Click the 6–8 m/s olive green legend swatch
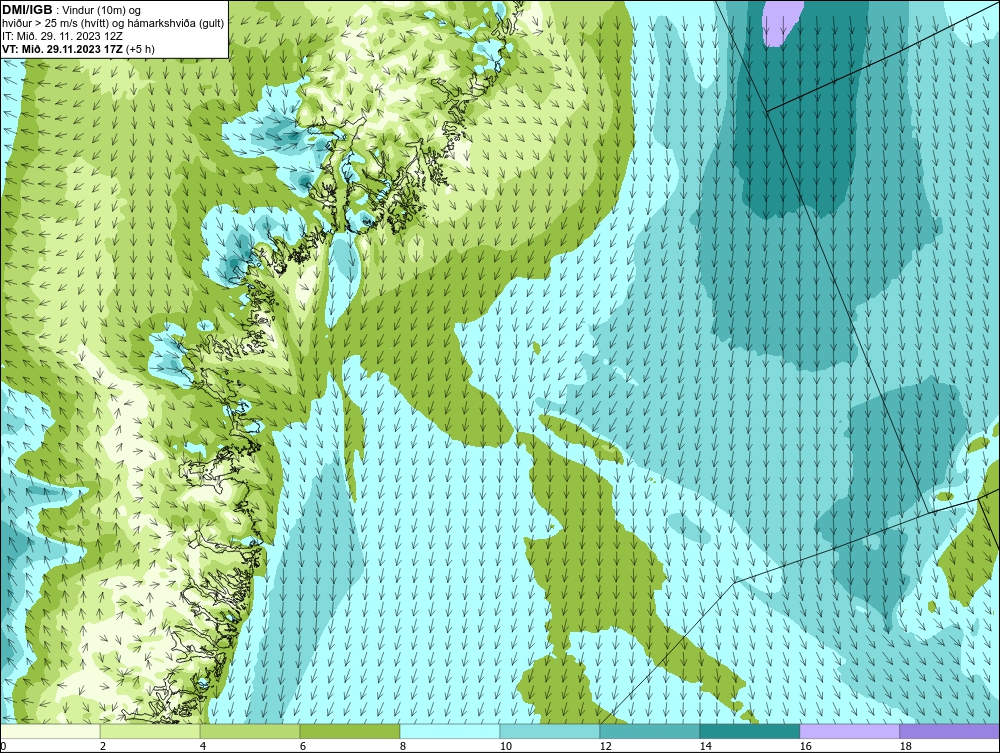The height and width of the screenshot is (753, 1000). click(350, 732)
